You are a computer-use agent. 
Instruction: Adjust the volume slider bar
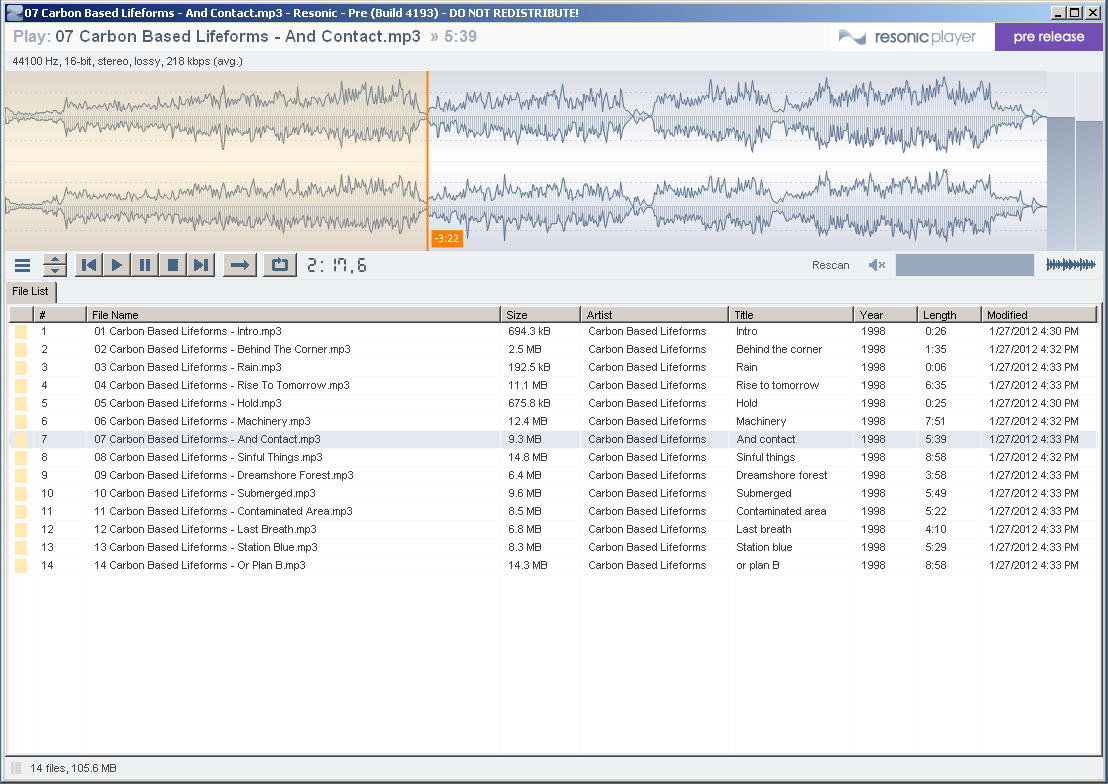964,265
